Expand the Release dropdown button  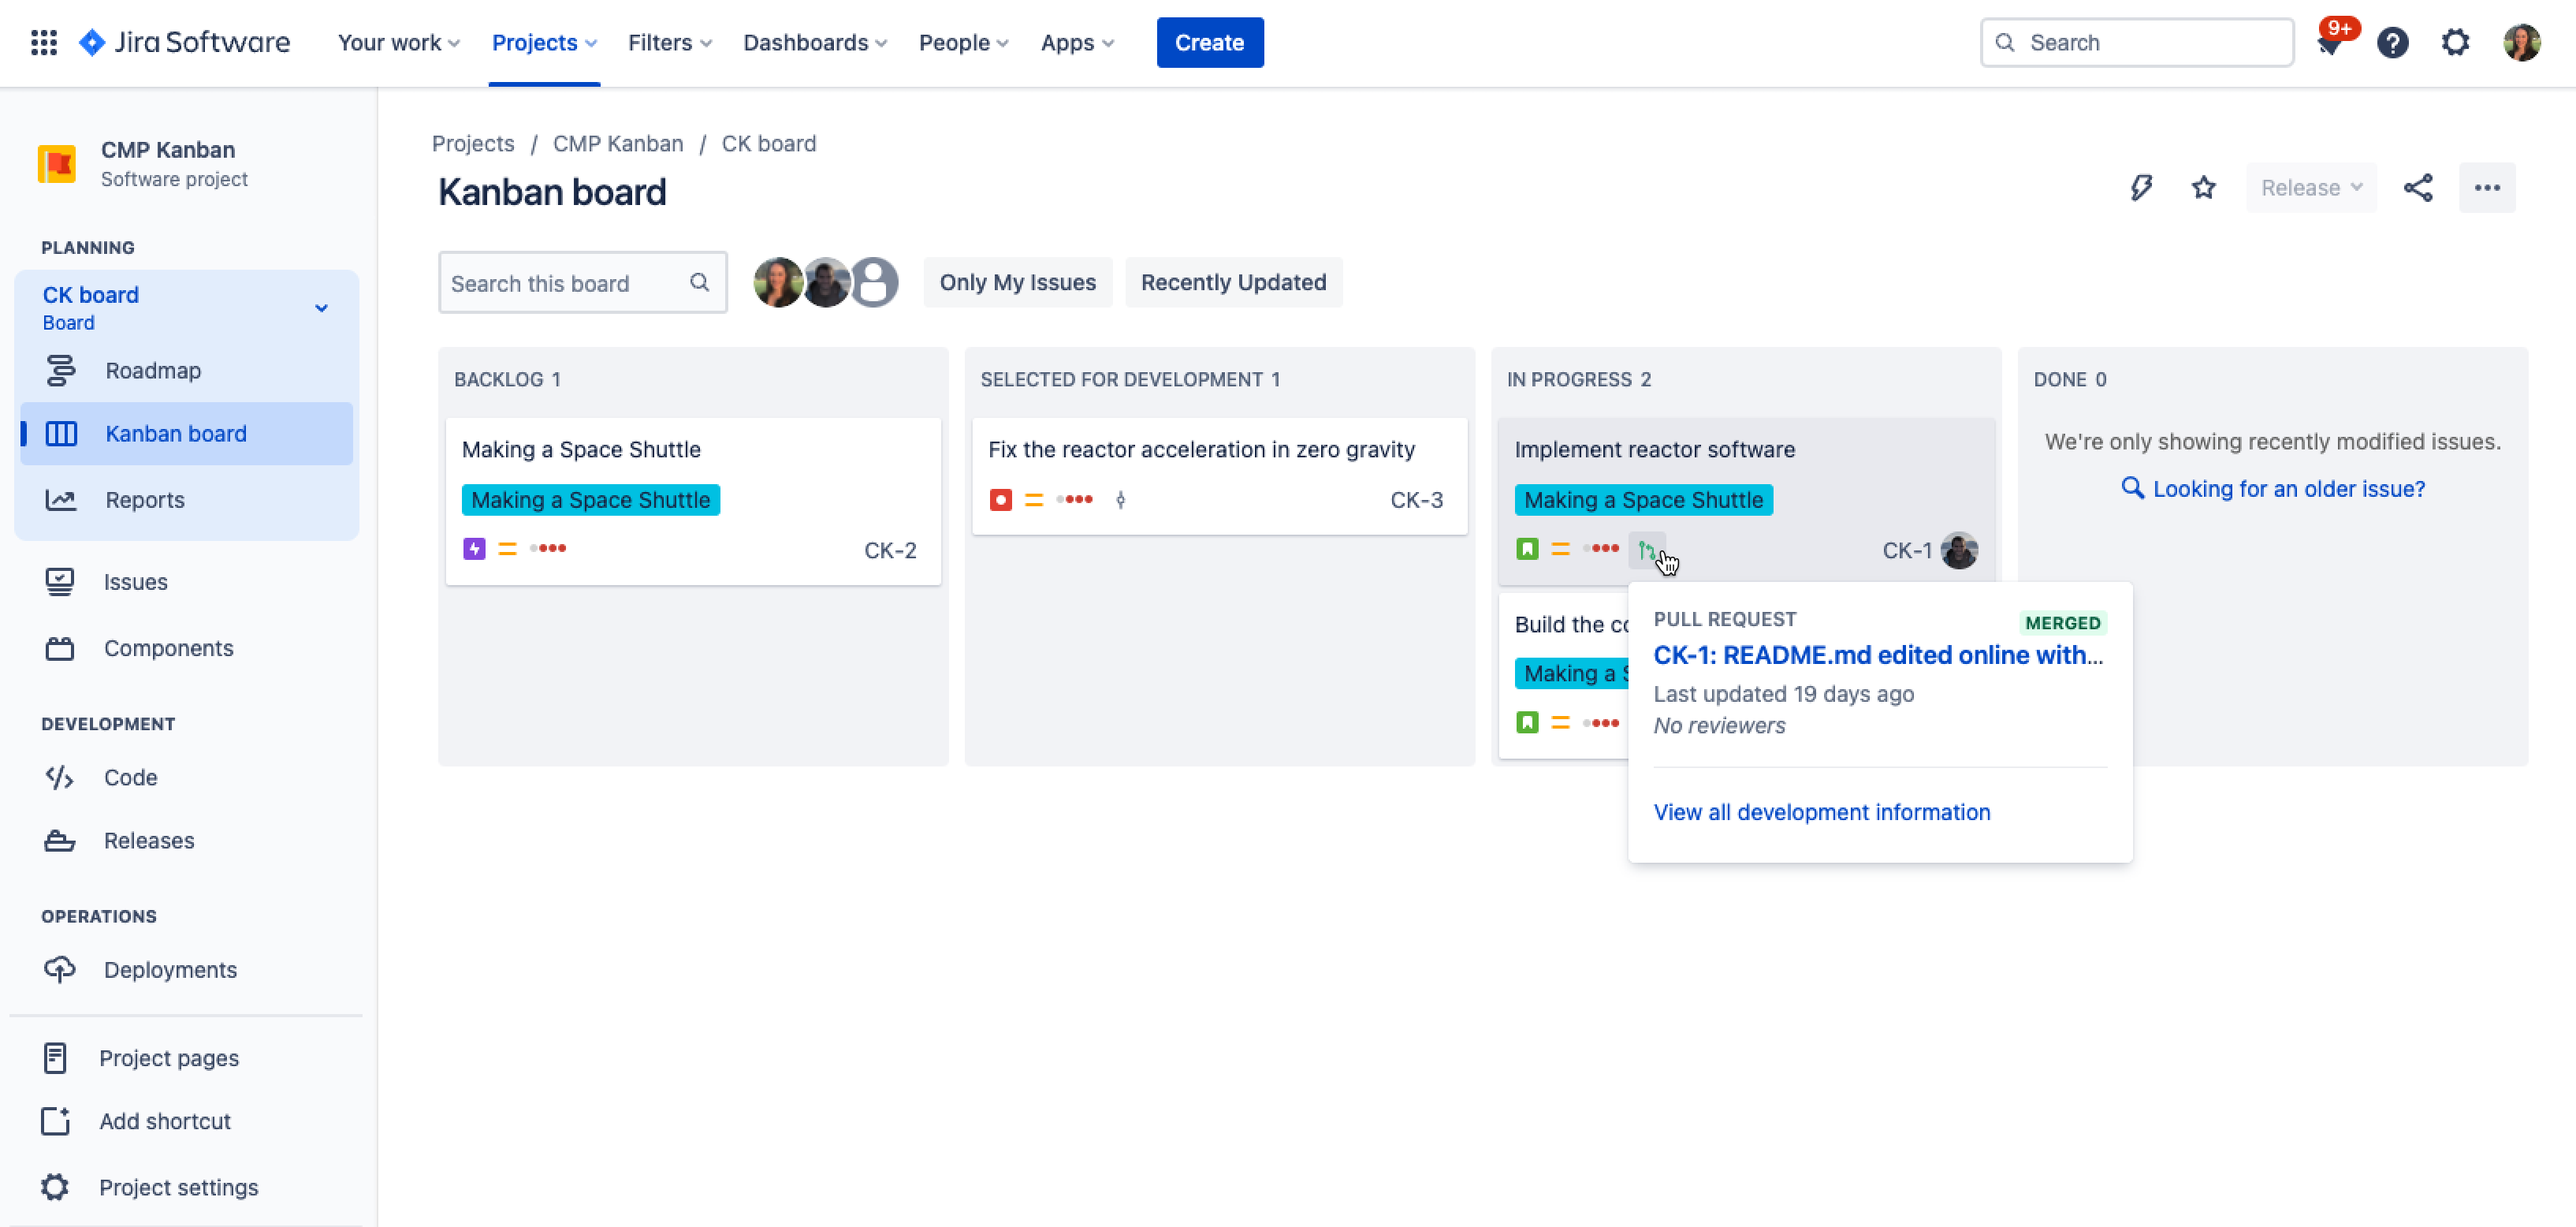(x=2310, y=187)
